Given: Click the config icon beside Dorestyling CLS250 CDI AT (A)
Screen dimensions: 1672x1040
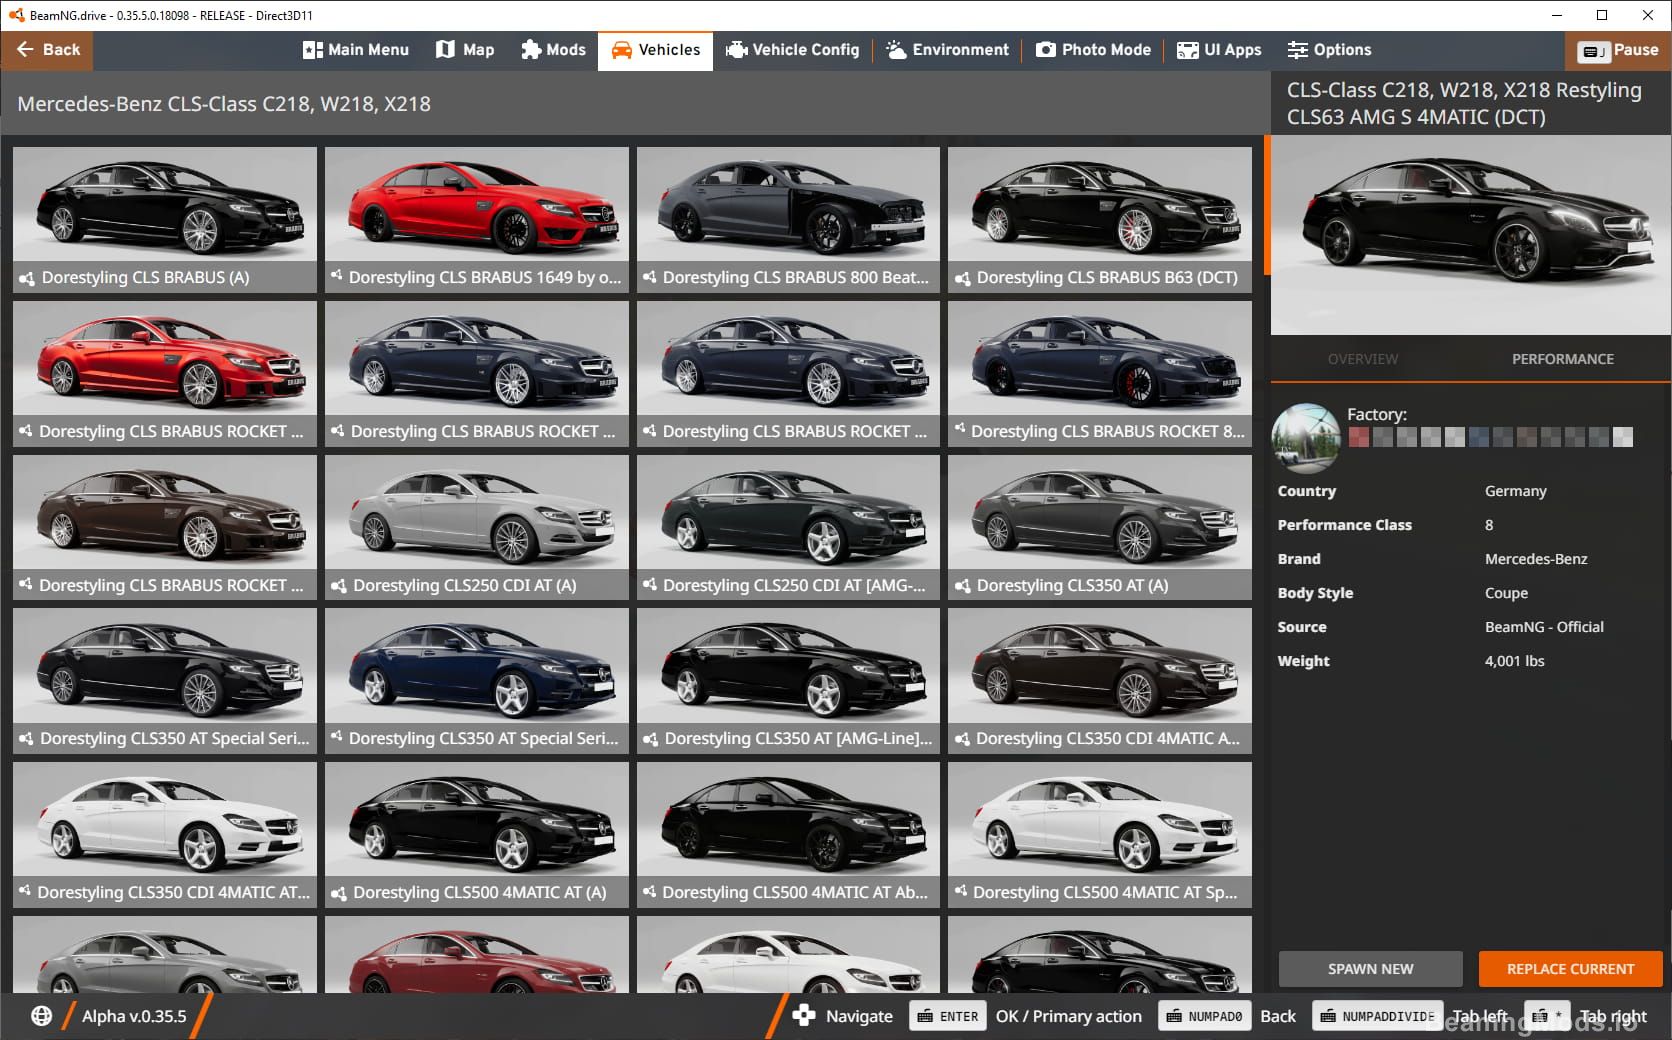Looking at the screenshot, I should pyautogui.click(x=339, y=586).
